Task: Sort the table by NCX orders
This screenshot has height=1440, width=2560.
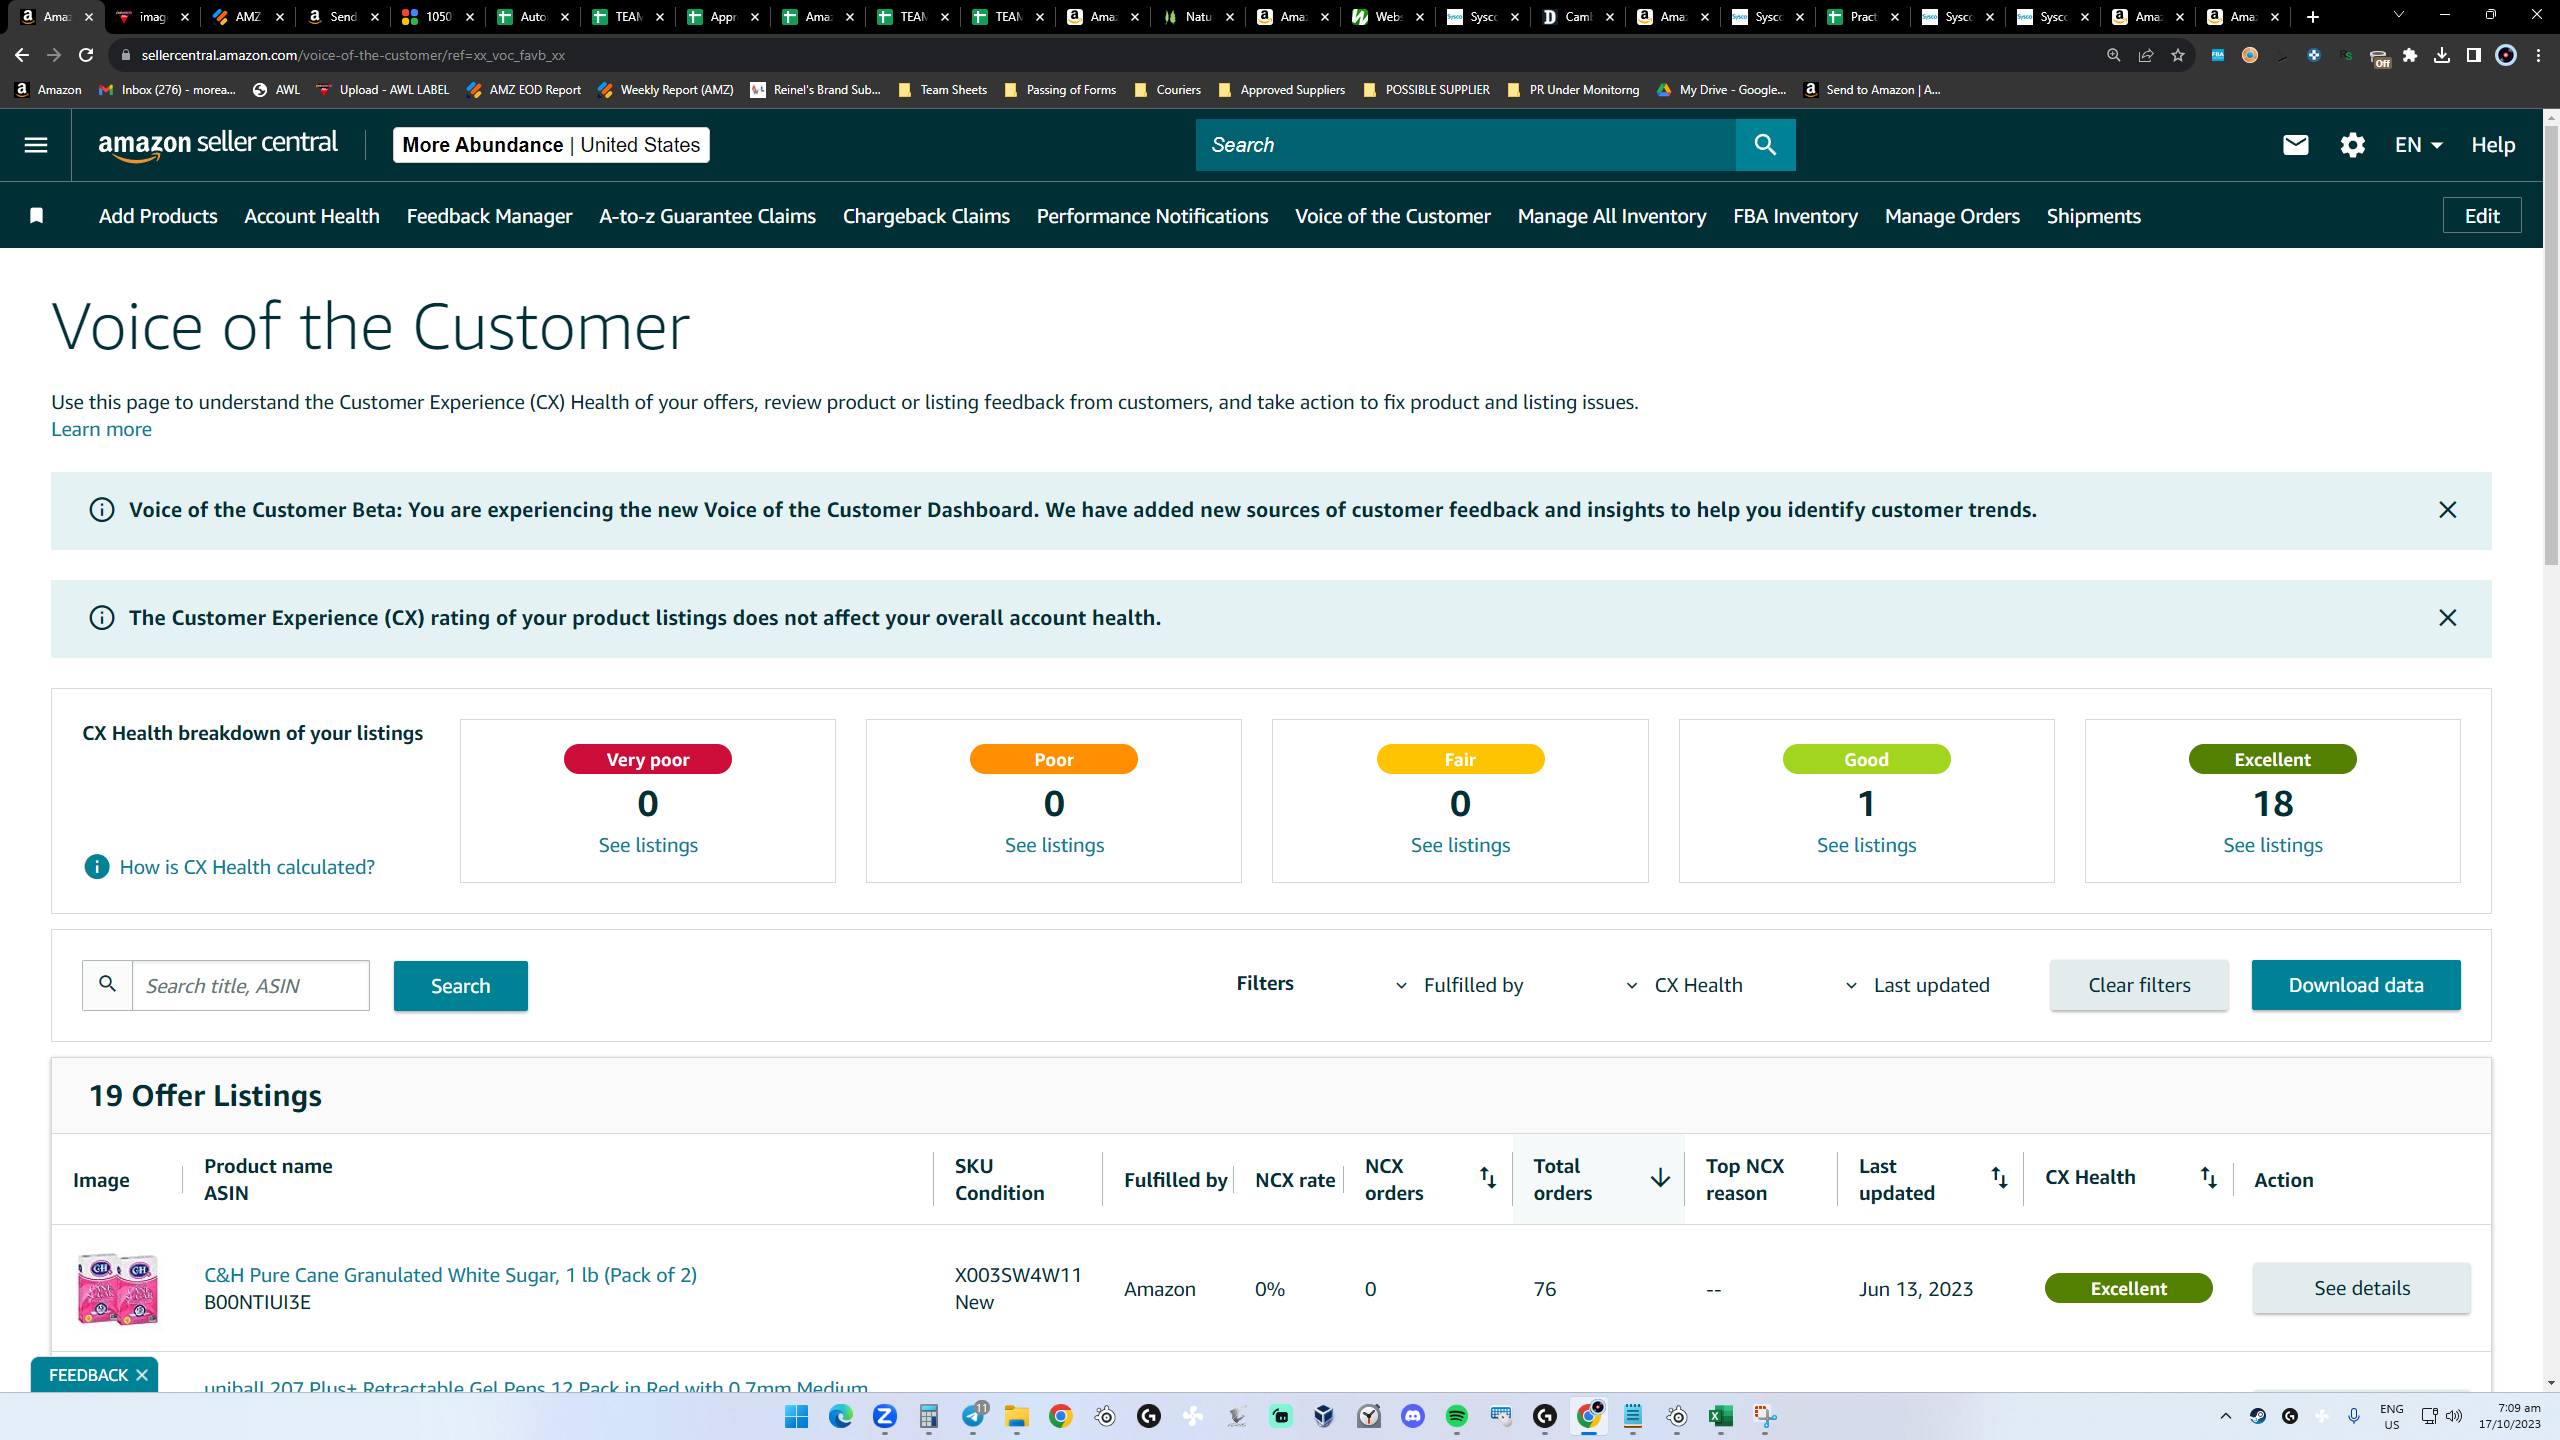Action: [x=1488, y=1179]
